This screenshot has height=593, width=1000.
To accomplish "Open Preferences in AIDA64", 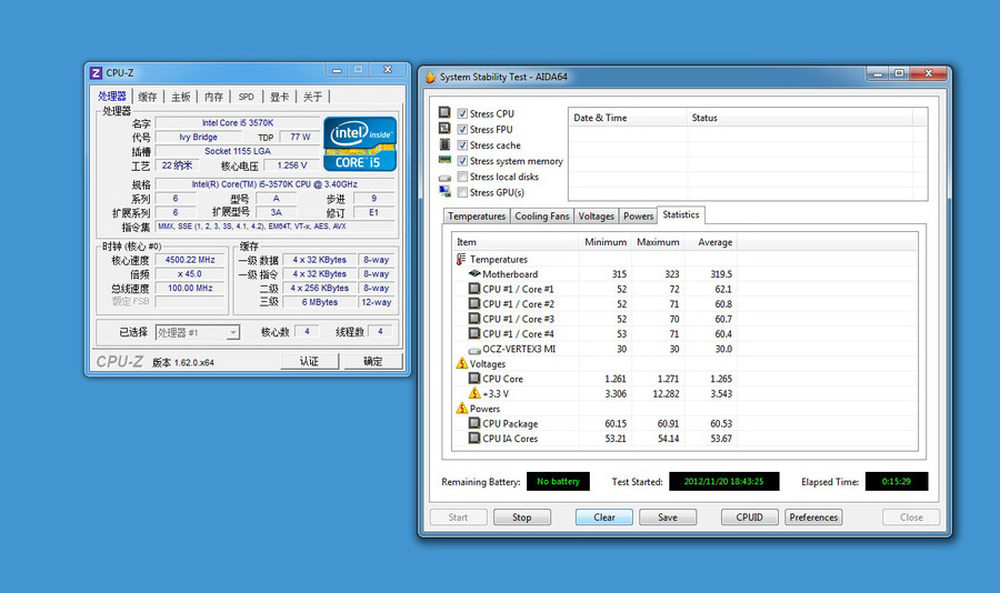I will [814, 517].
